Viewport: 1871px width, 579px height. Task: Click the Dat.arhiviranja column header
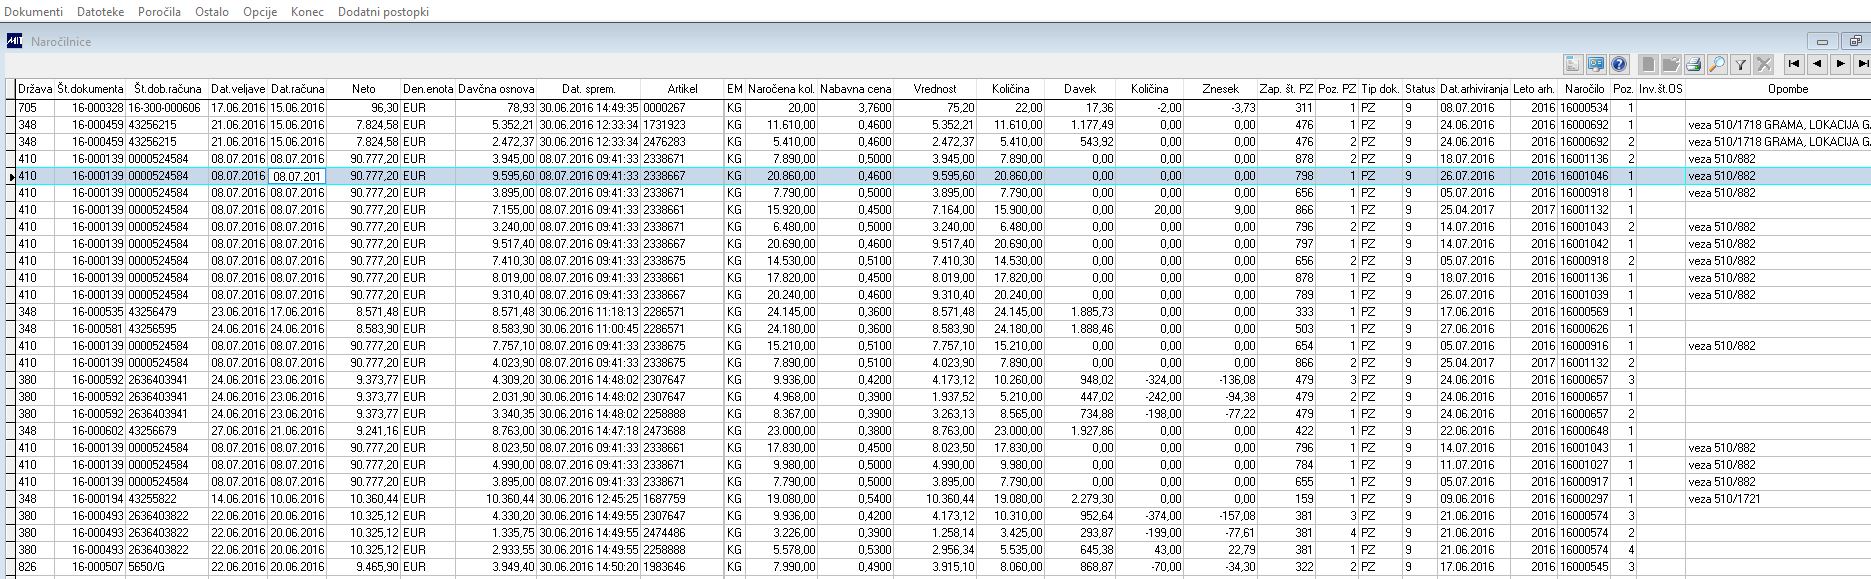[x=1474, y=89]
